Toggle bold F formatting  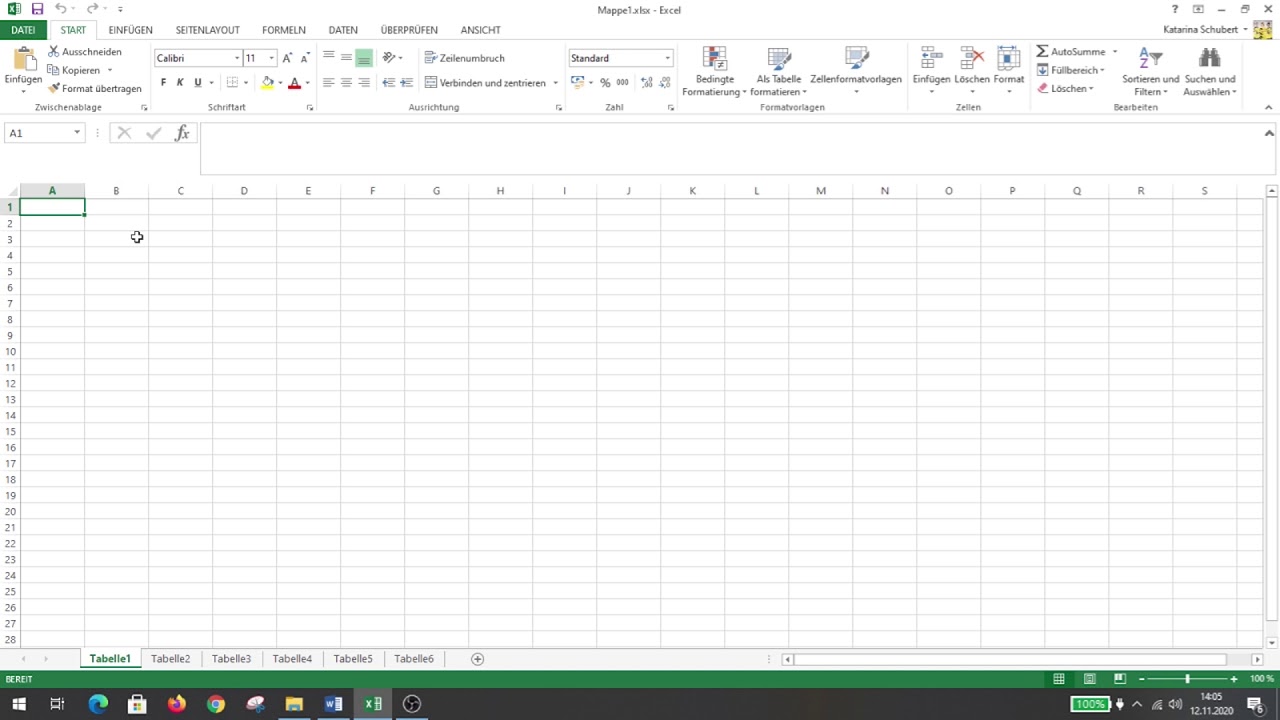pyautogui.click(x=164, y=83)
